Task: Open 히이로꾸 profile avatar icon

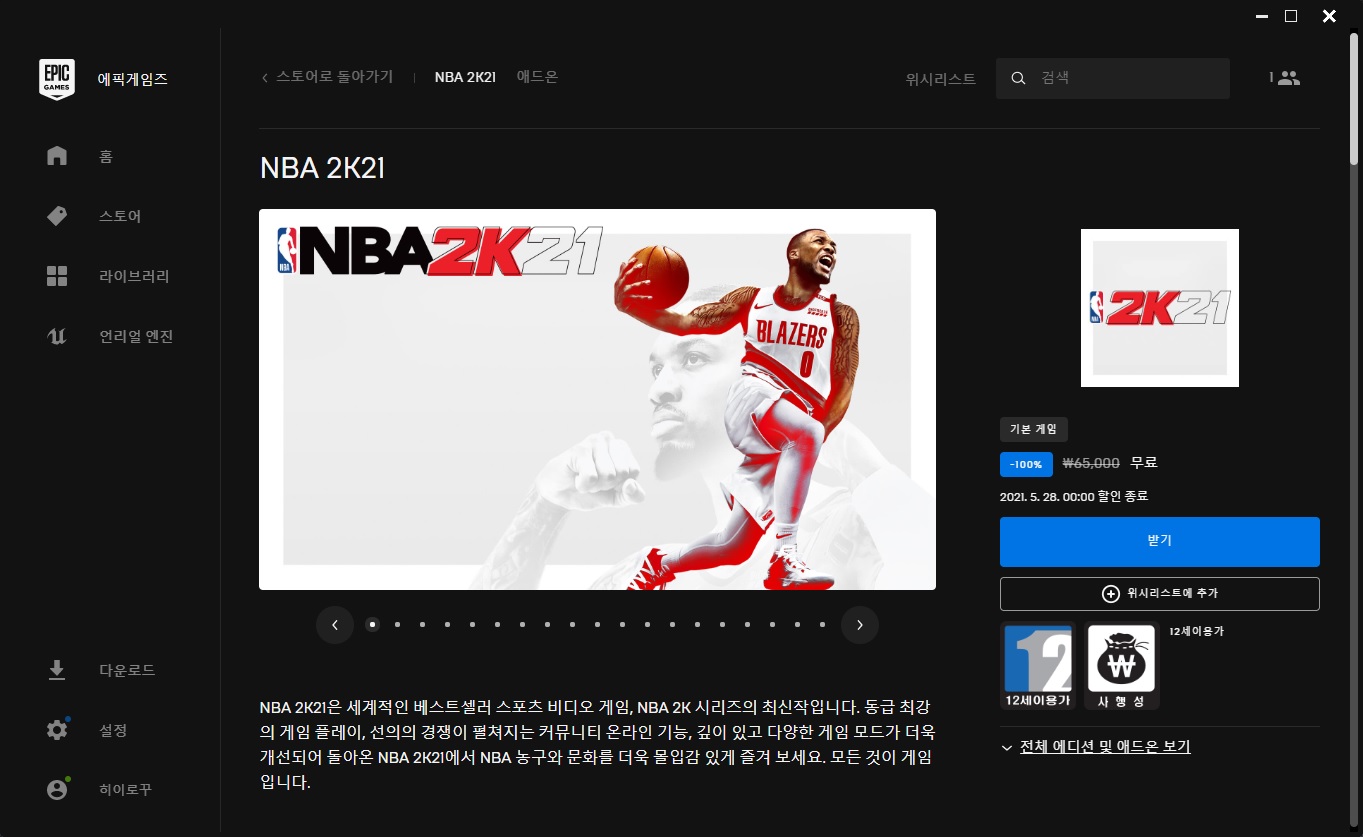Action: (57, 790)
